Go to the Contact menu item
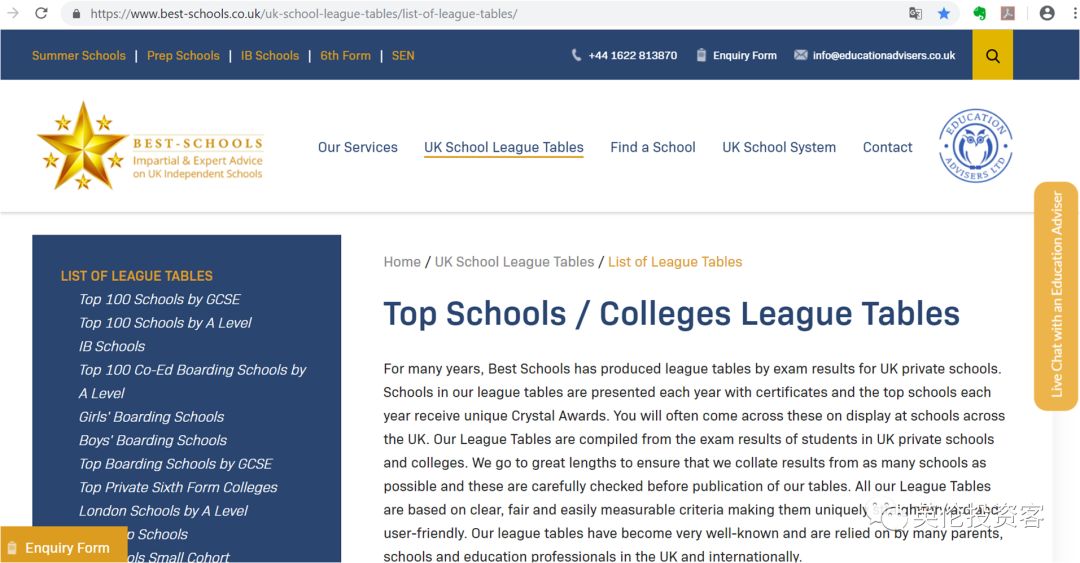The height and width of the screenshot is (563, 1080). point(887,147)
